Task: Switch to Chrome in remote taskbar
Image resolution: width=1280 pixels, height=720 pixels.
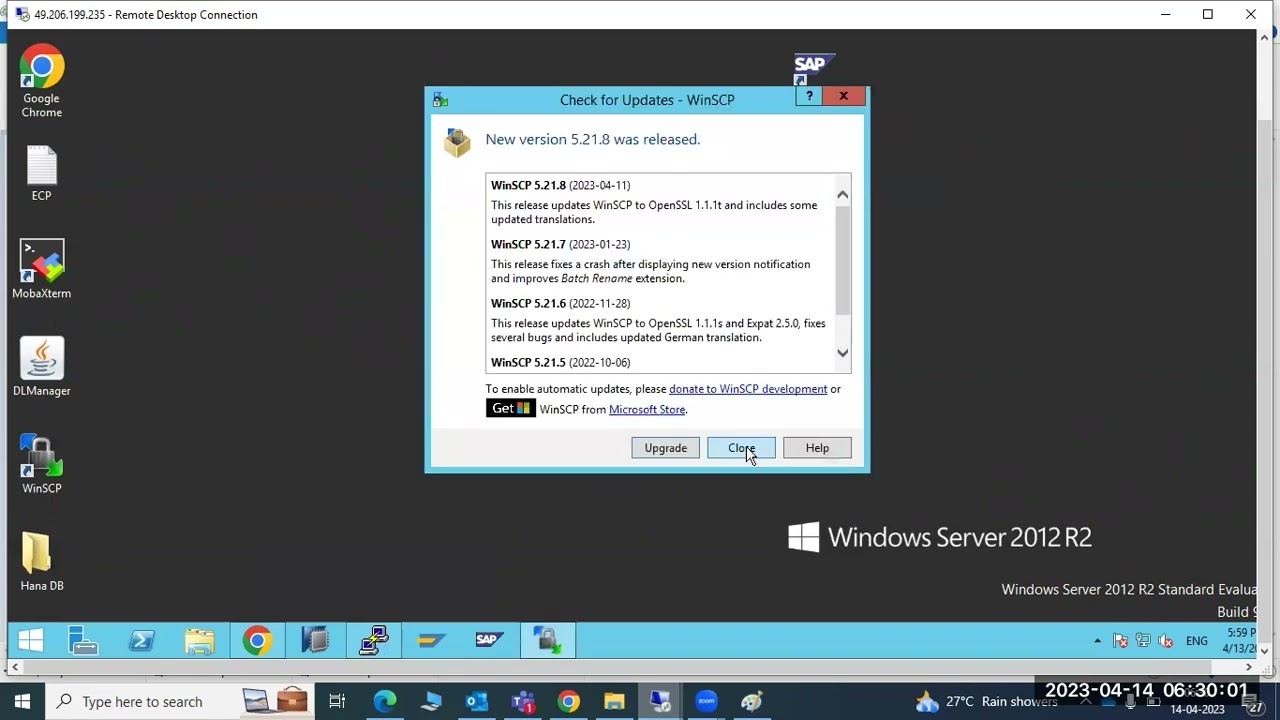Action: click(x=257, y=641)
